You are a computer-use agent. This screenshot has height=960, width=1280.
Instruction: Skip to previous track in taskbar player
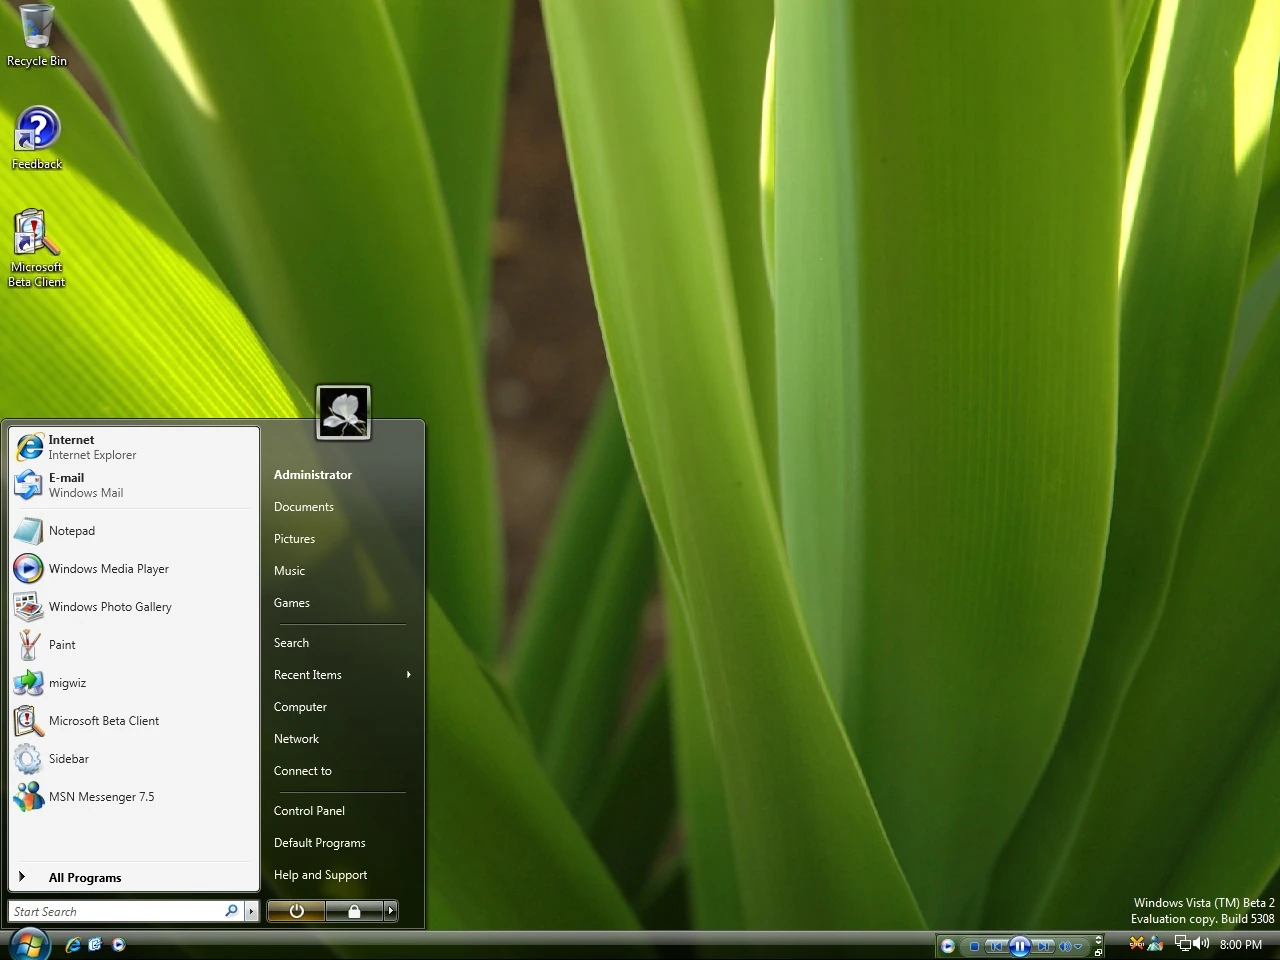click(x=997, y=946)
